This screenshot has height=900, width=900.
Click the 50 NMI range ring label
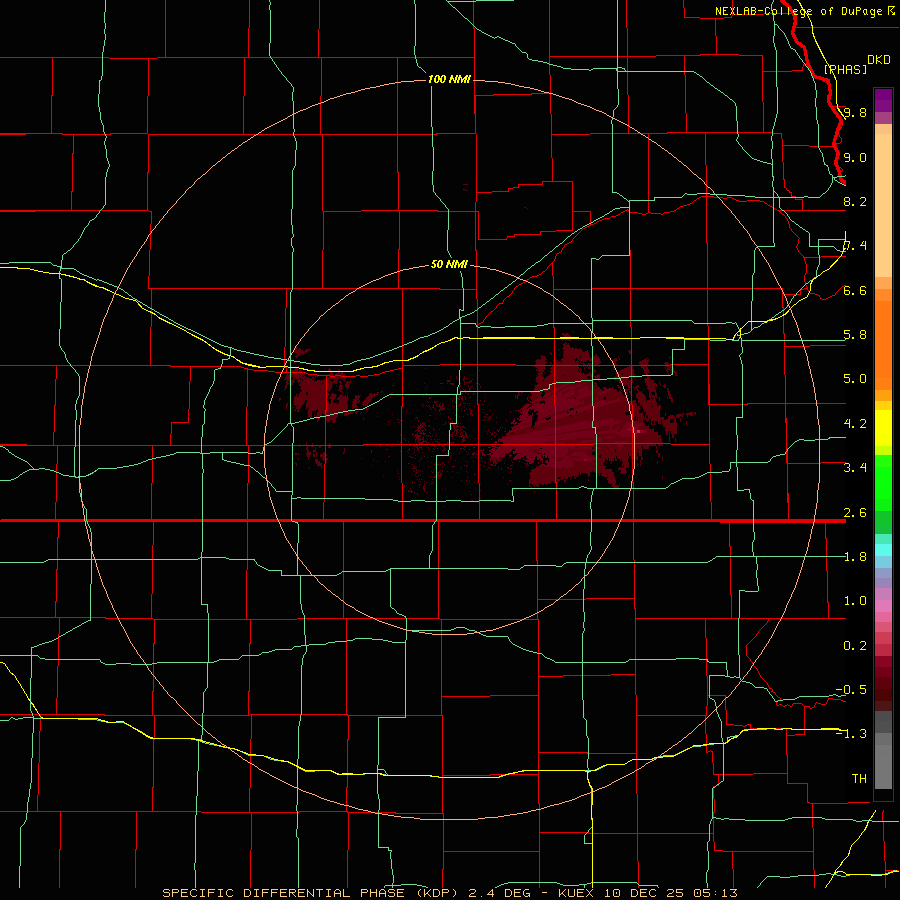(449, 264)
